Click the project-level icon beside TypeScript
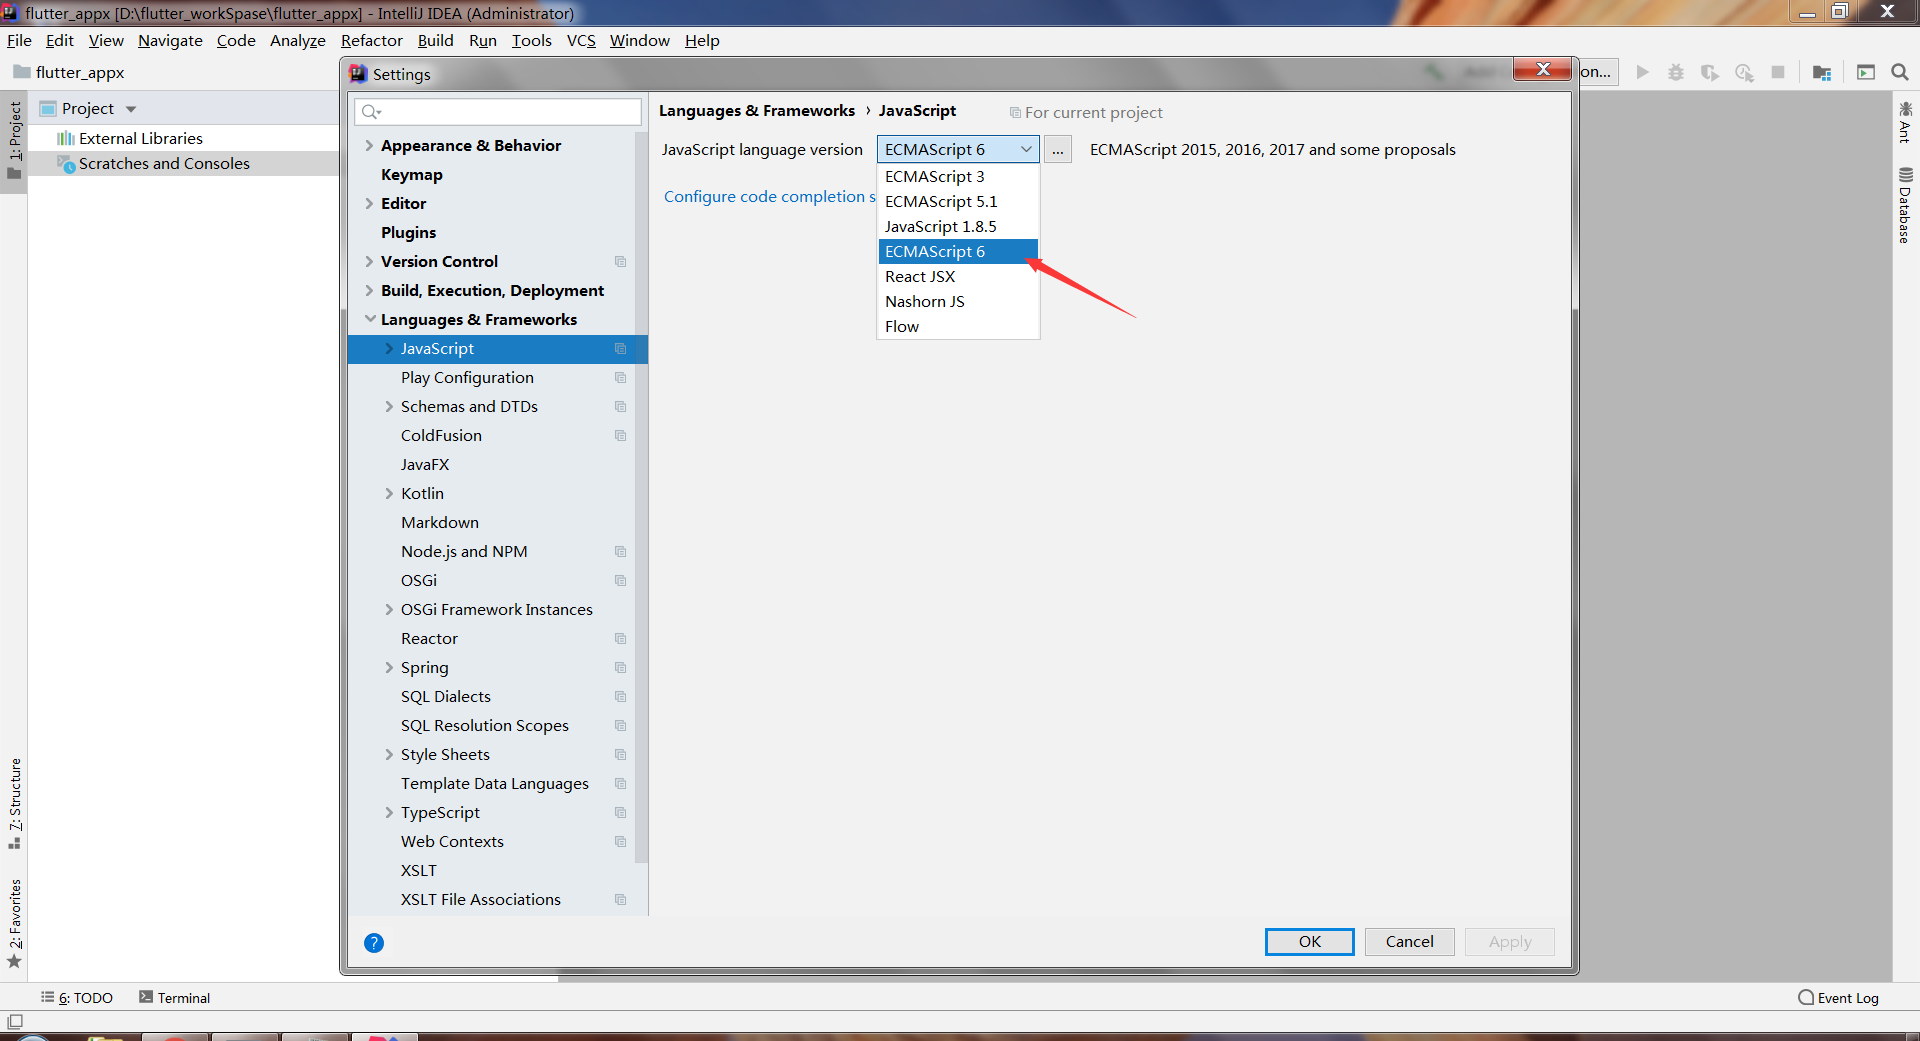This screenshot has height=1041, width=1920. tap(620, 812)
